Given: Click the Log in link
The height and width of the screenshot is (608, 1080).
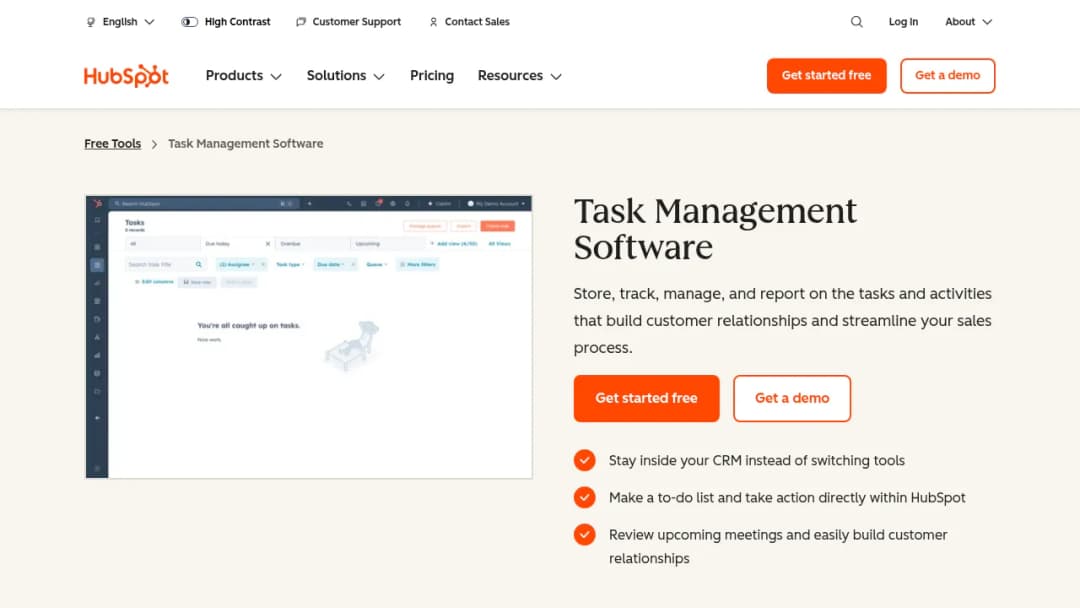Looking at the screenshot, I should [x=903, y=22].
